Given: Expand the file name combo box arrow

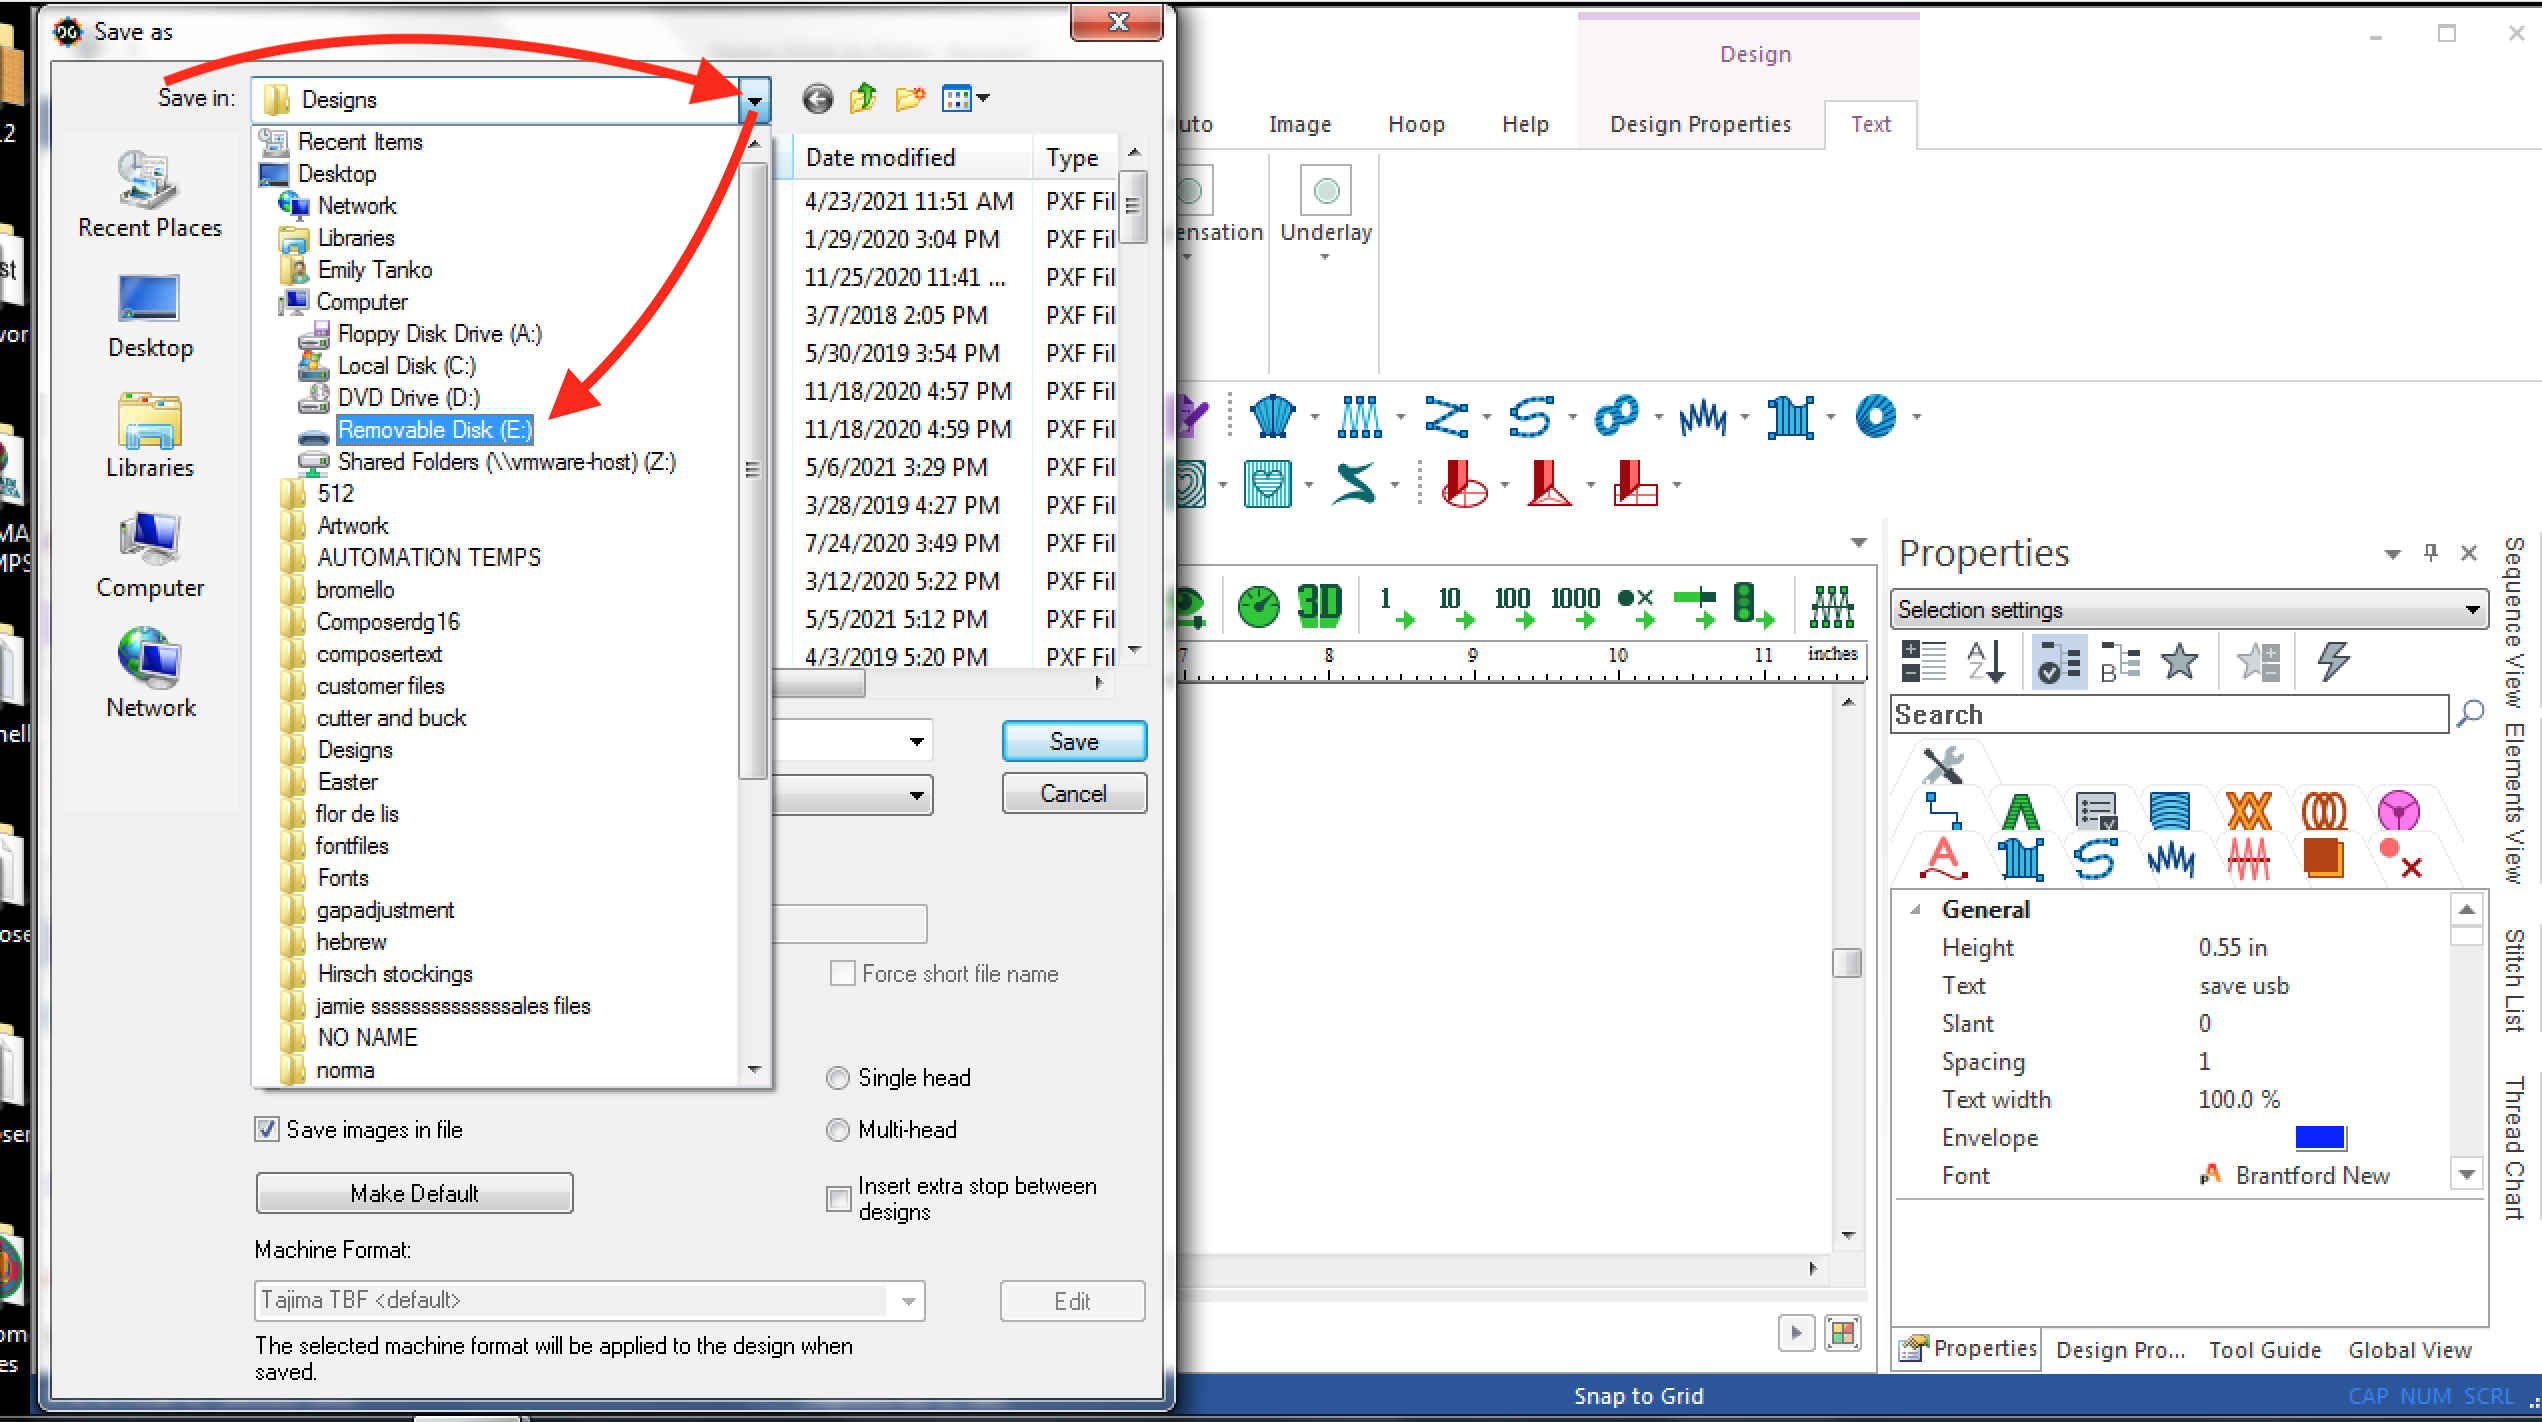Looking at the screenshot, I should pos(916,741).
